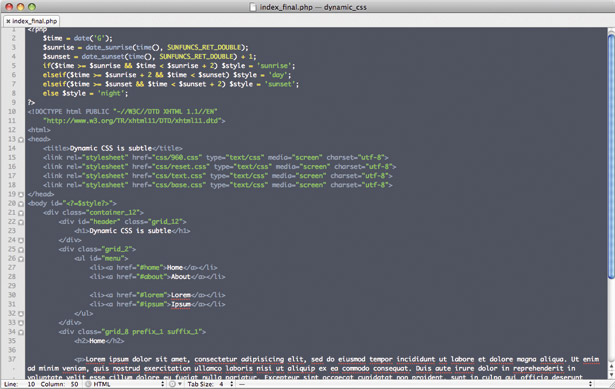Click 'Lorem ipsum dolor' paragraph start on line 37
The image size is (615, 389).
coord(118,359)
